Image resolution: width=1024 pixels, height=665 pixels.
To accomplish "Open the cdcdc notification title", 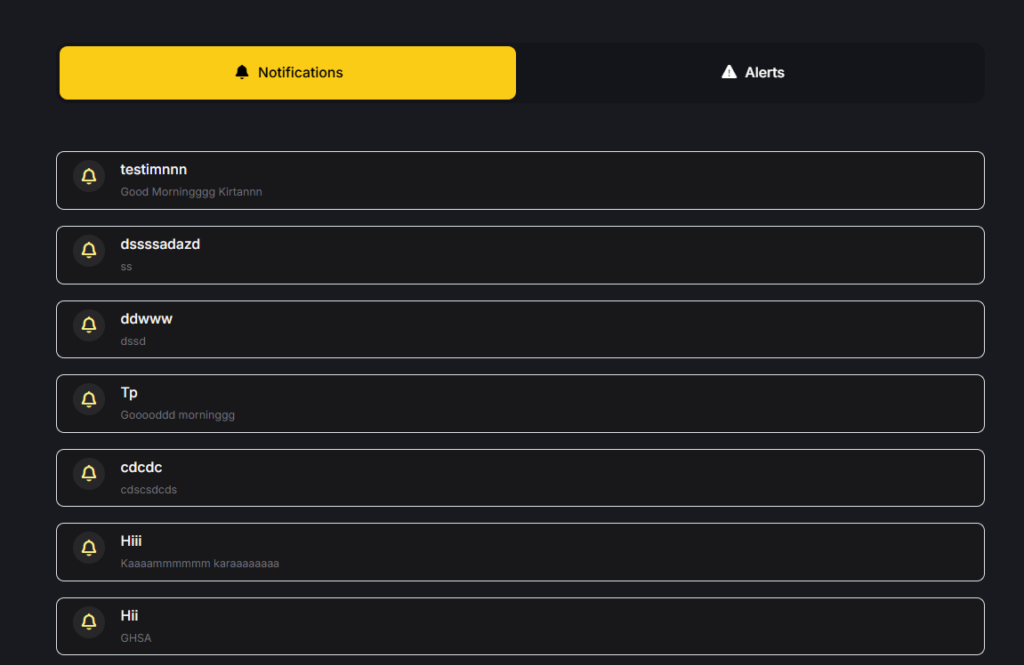I will coord(141,467).
